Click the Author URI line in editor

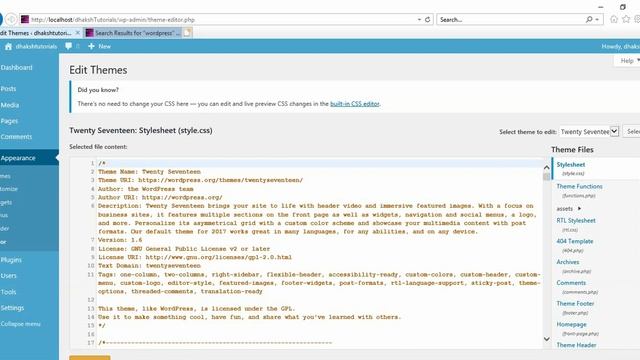coord(160,197)
